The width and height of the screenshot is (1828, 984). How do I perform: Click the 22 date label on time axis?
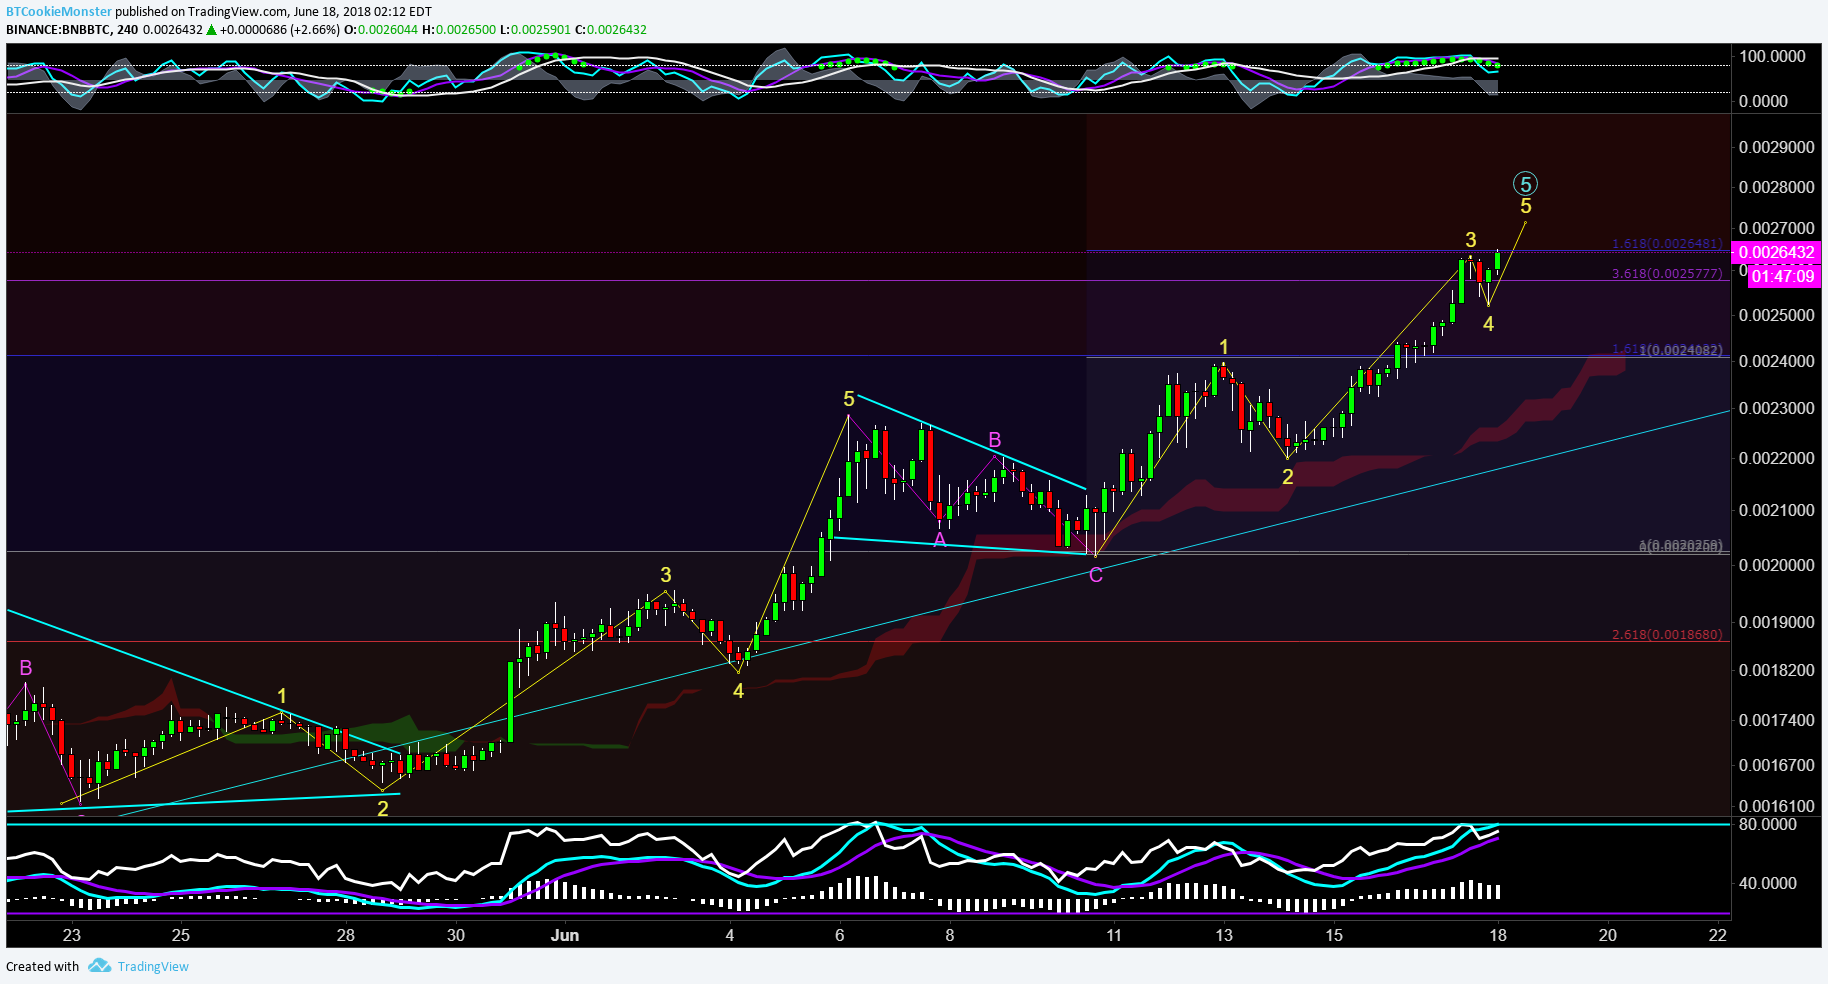1717,935
